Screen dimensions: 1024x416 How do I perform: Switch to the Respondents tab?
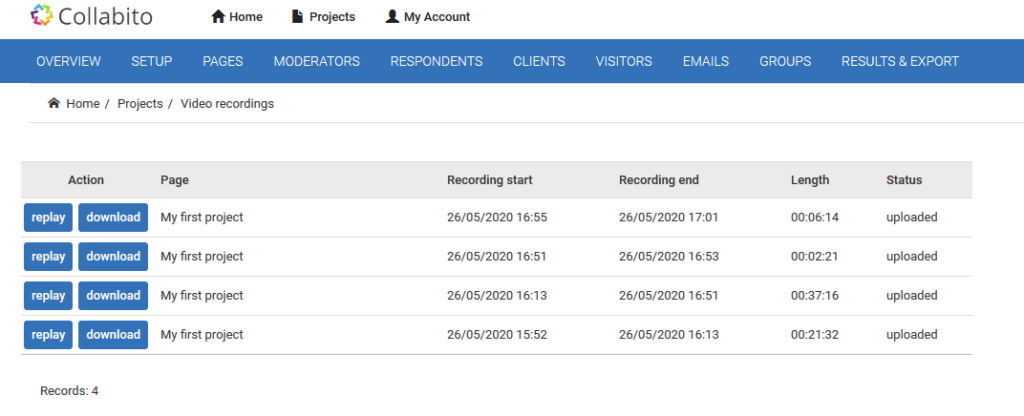tap(436, 61)
